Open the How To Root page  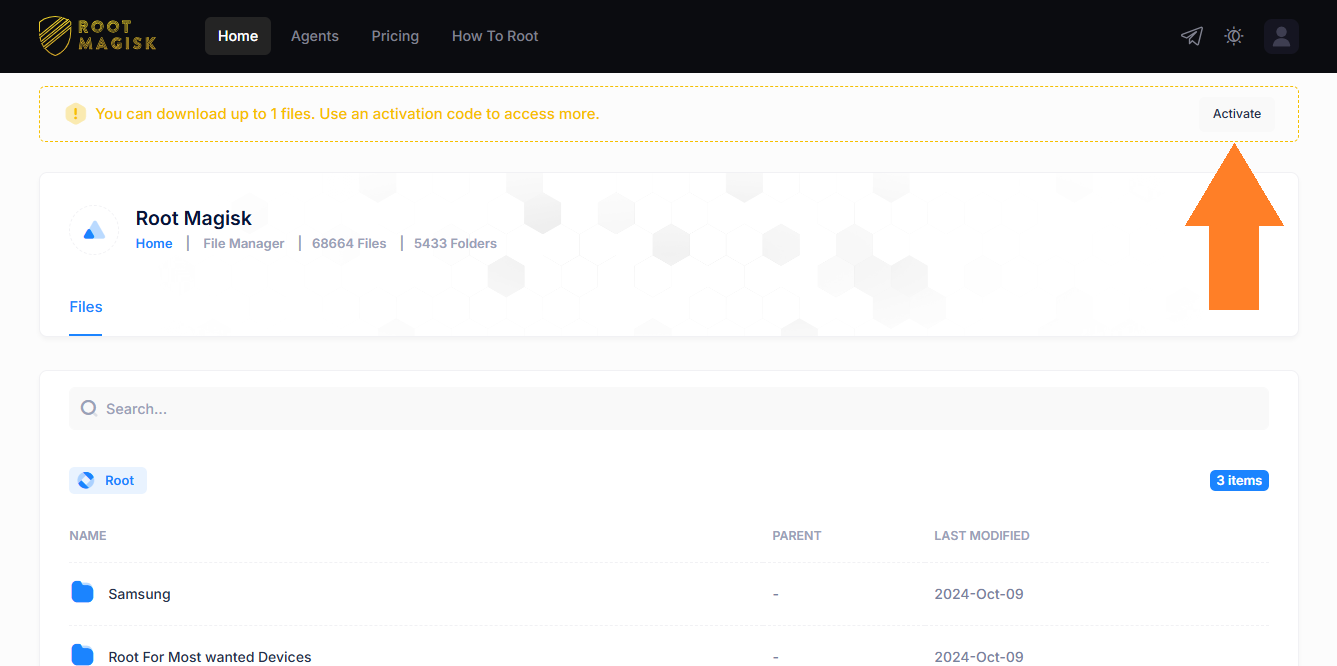(x=495, y=36)
